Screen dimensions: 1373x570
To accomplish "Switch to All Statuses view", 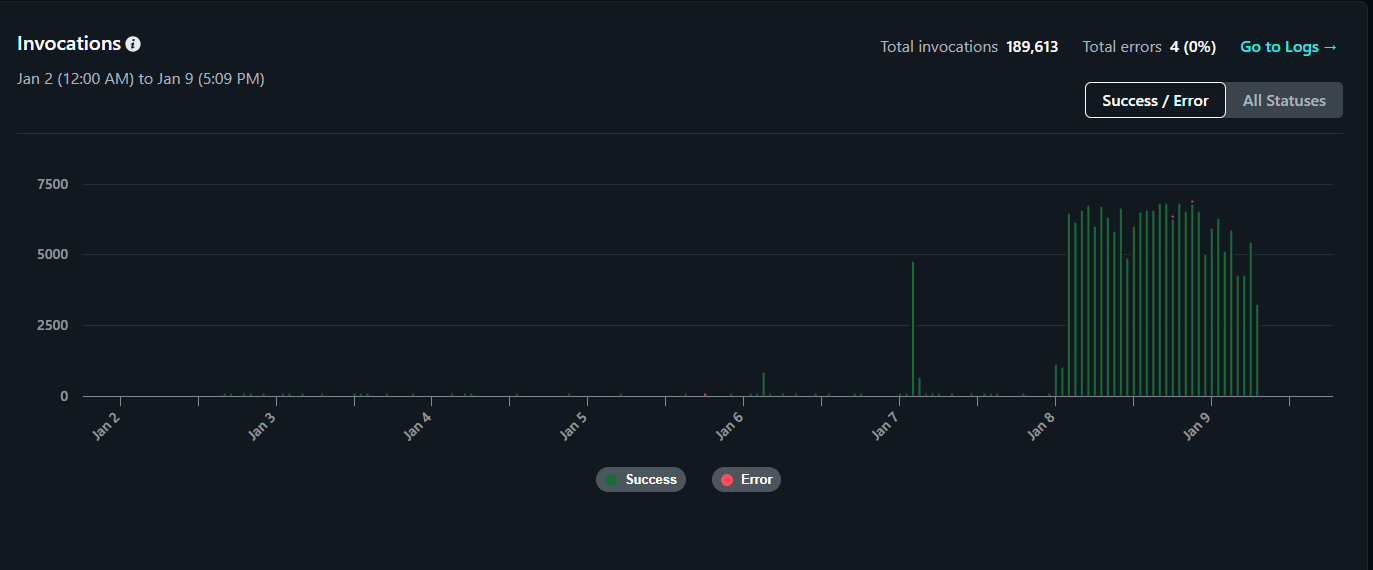I will pos(1284,100).
